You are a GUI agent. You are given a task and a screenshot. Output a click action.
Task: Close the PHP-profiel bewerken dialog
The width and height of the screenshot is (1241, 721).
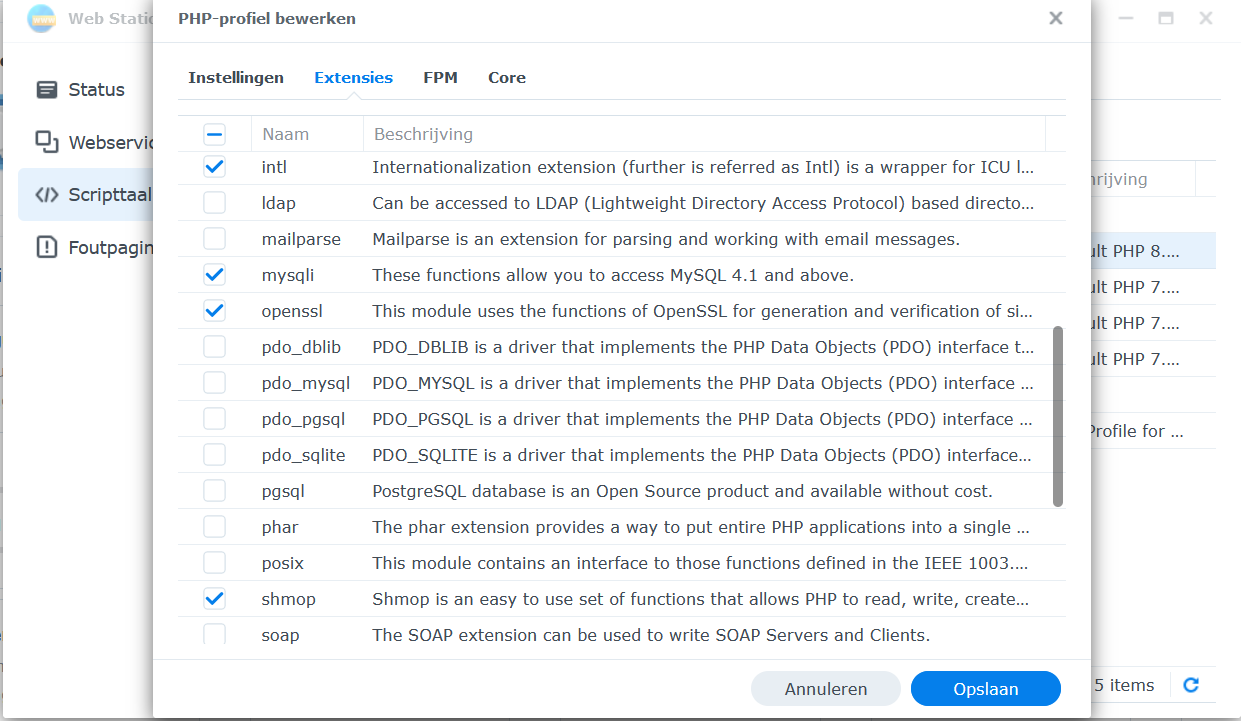(1055, 18)
